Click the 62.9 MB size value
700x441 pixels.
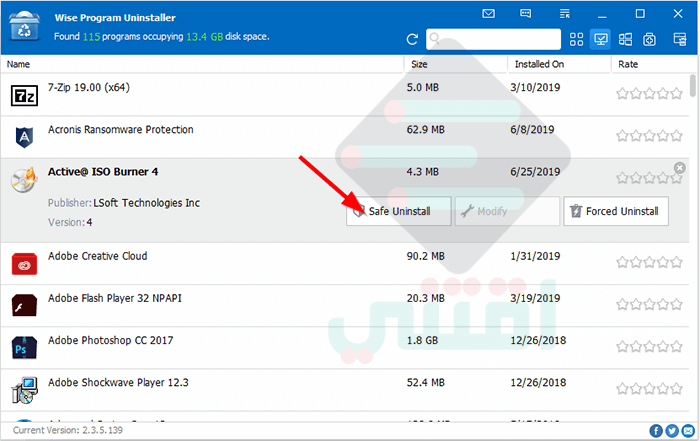(x=425, y=130)
